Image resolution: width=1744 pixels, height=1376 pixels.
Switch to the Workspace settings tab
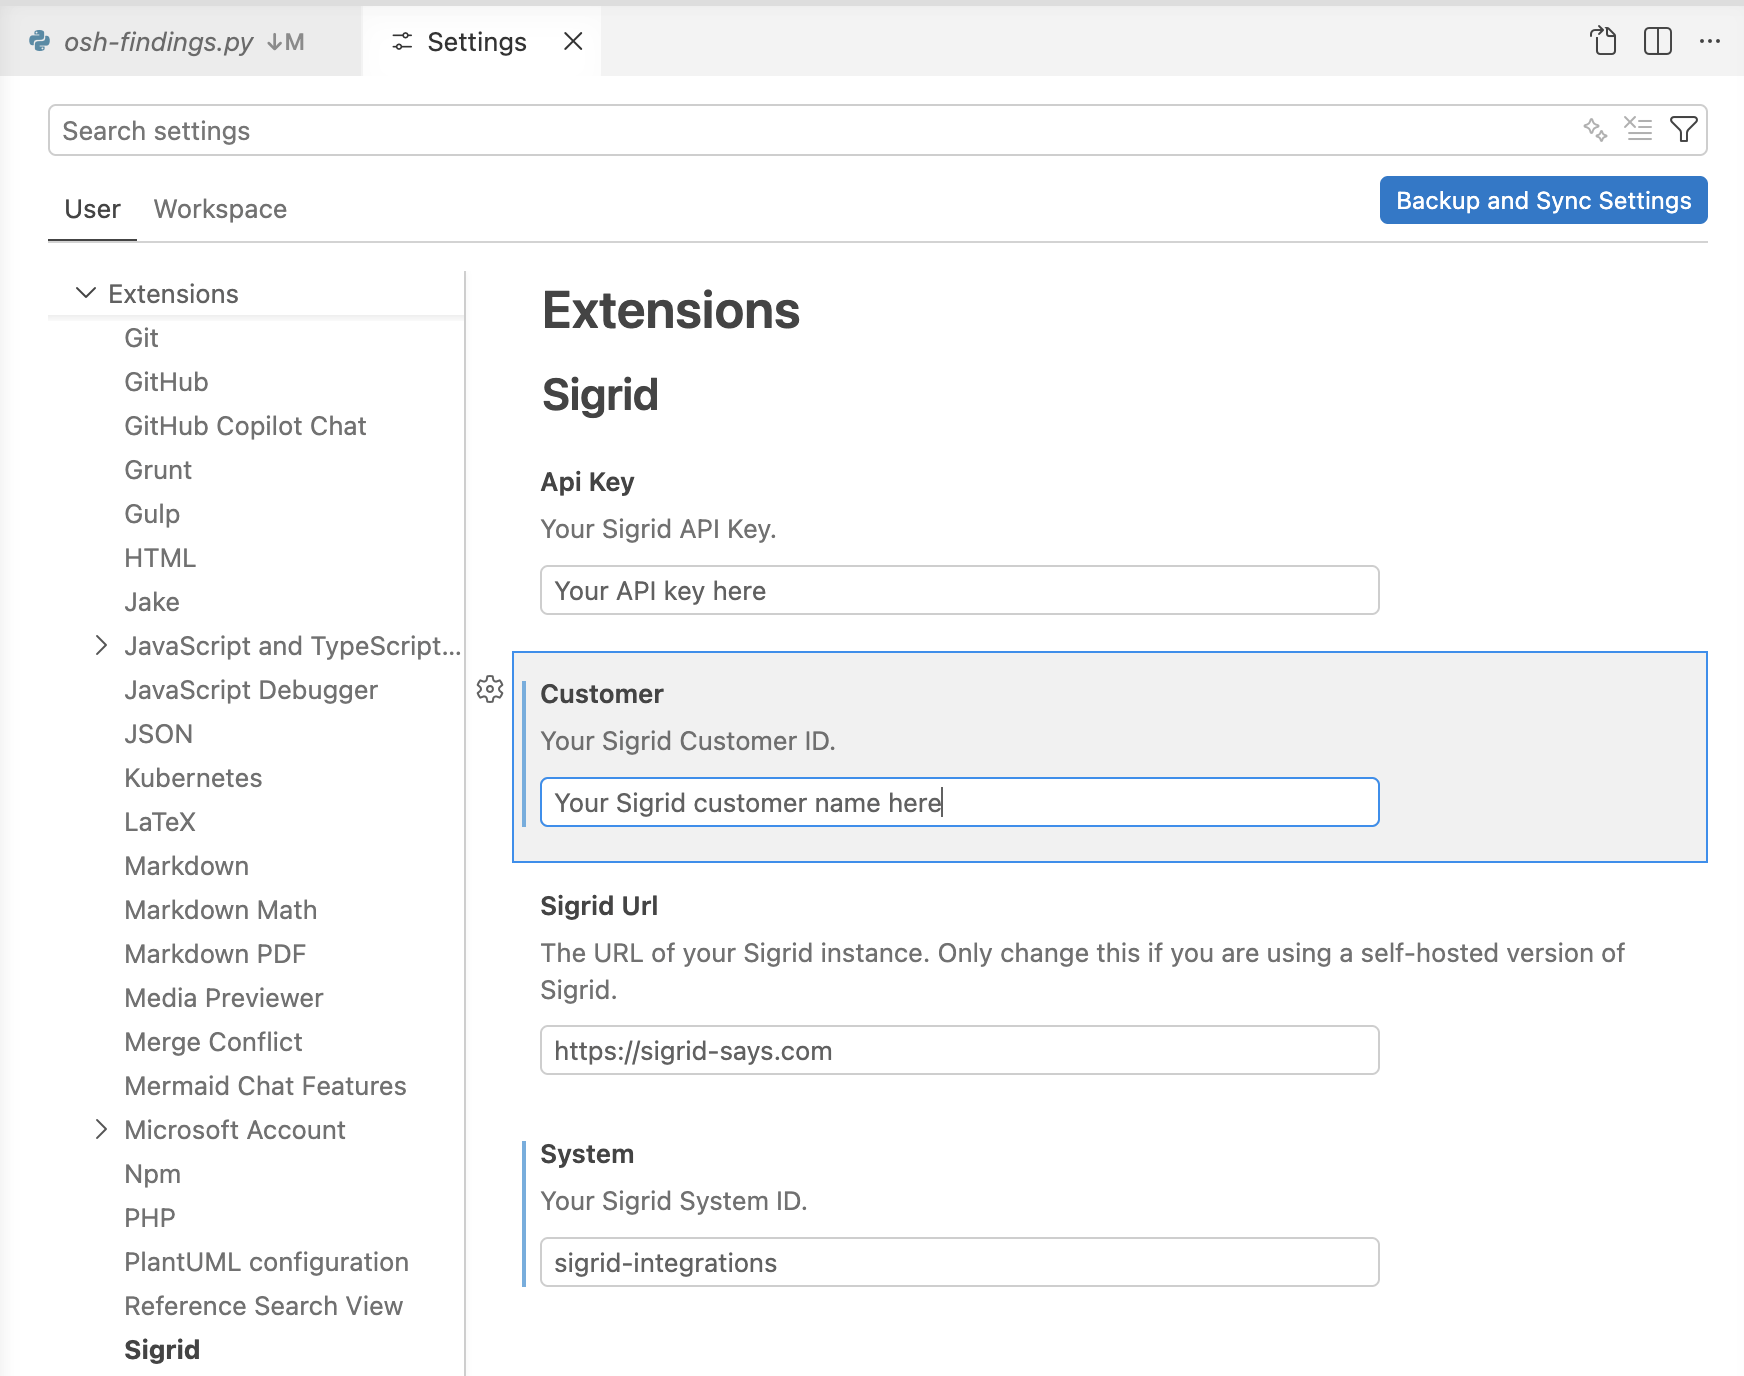(220, 209)
